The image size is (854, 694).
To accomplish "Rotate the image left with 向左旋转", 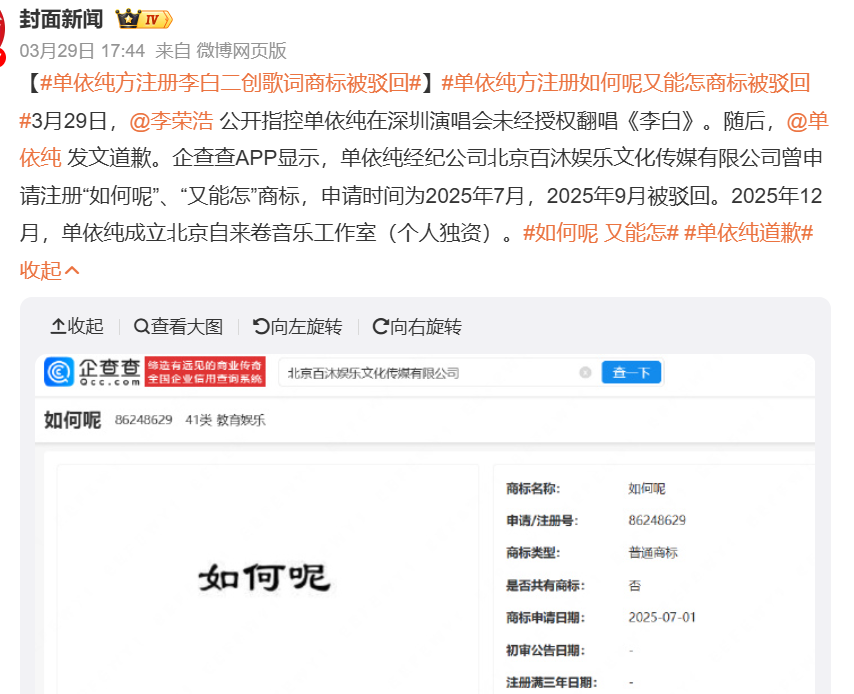I will (x=298, y=326).
